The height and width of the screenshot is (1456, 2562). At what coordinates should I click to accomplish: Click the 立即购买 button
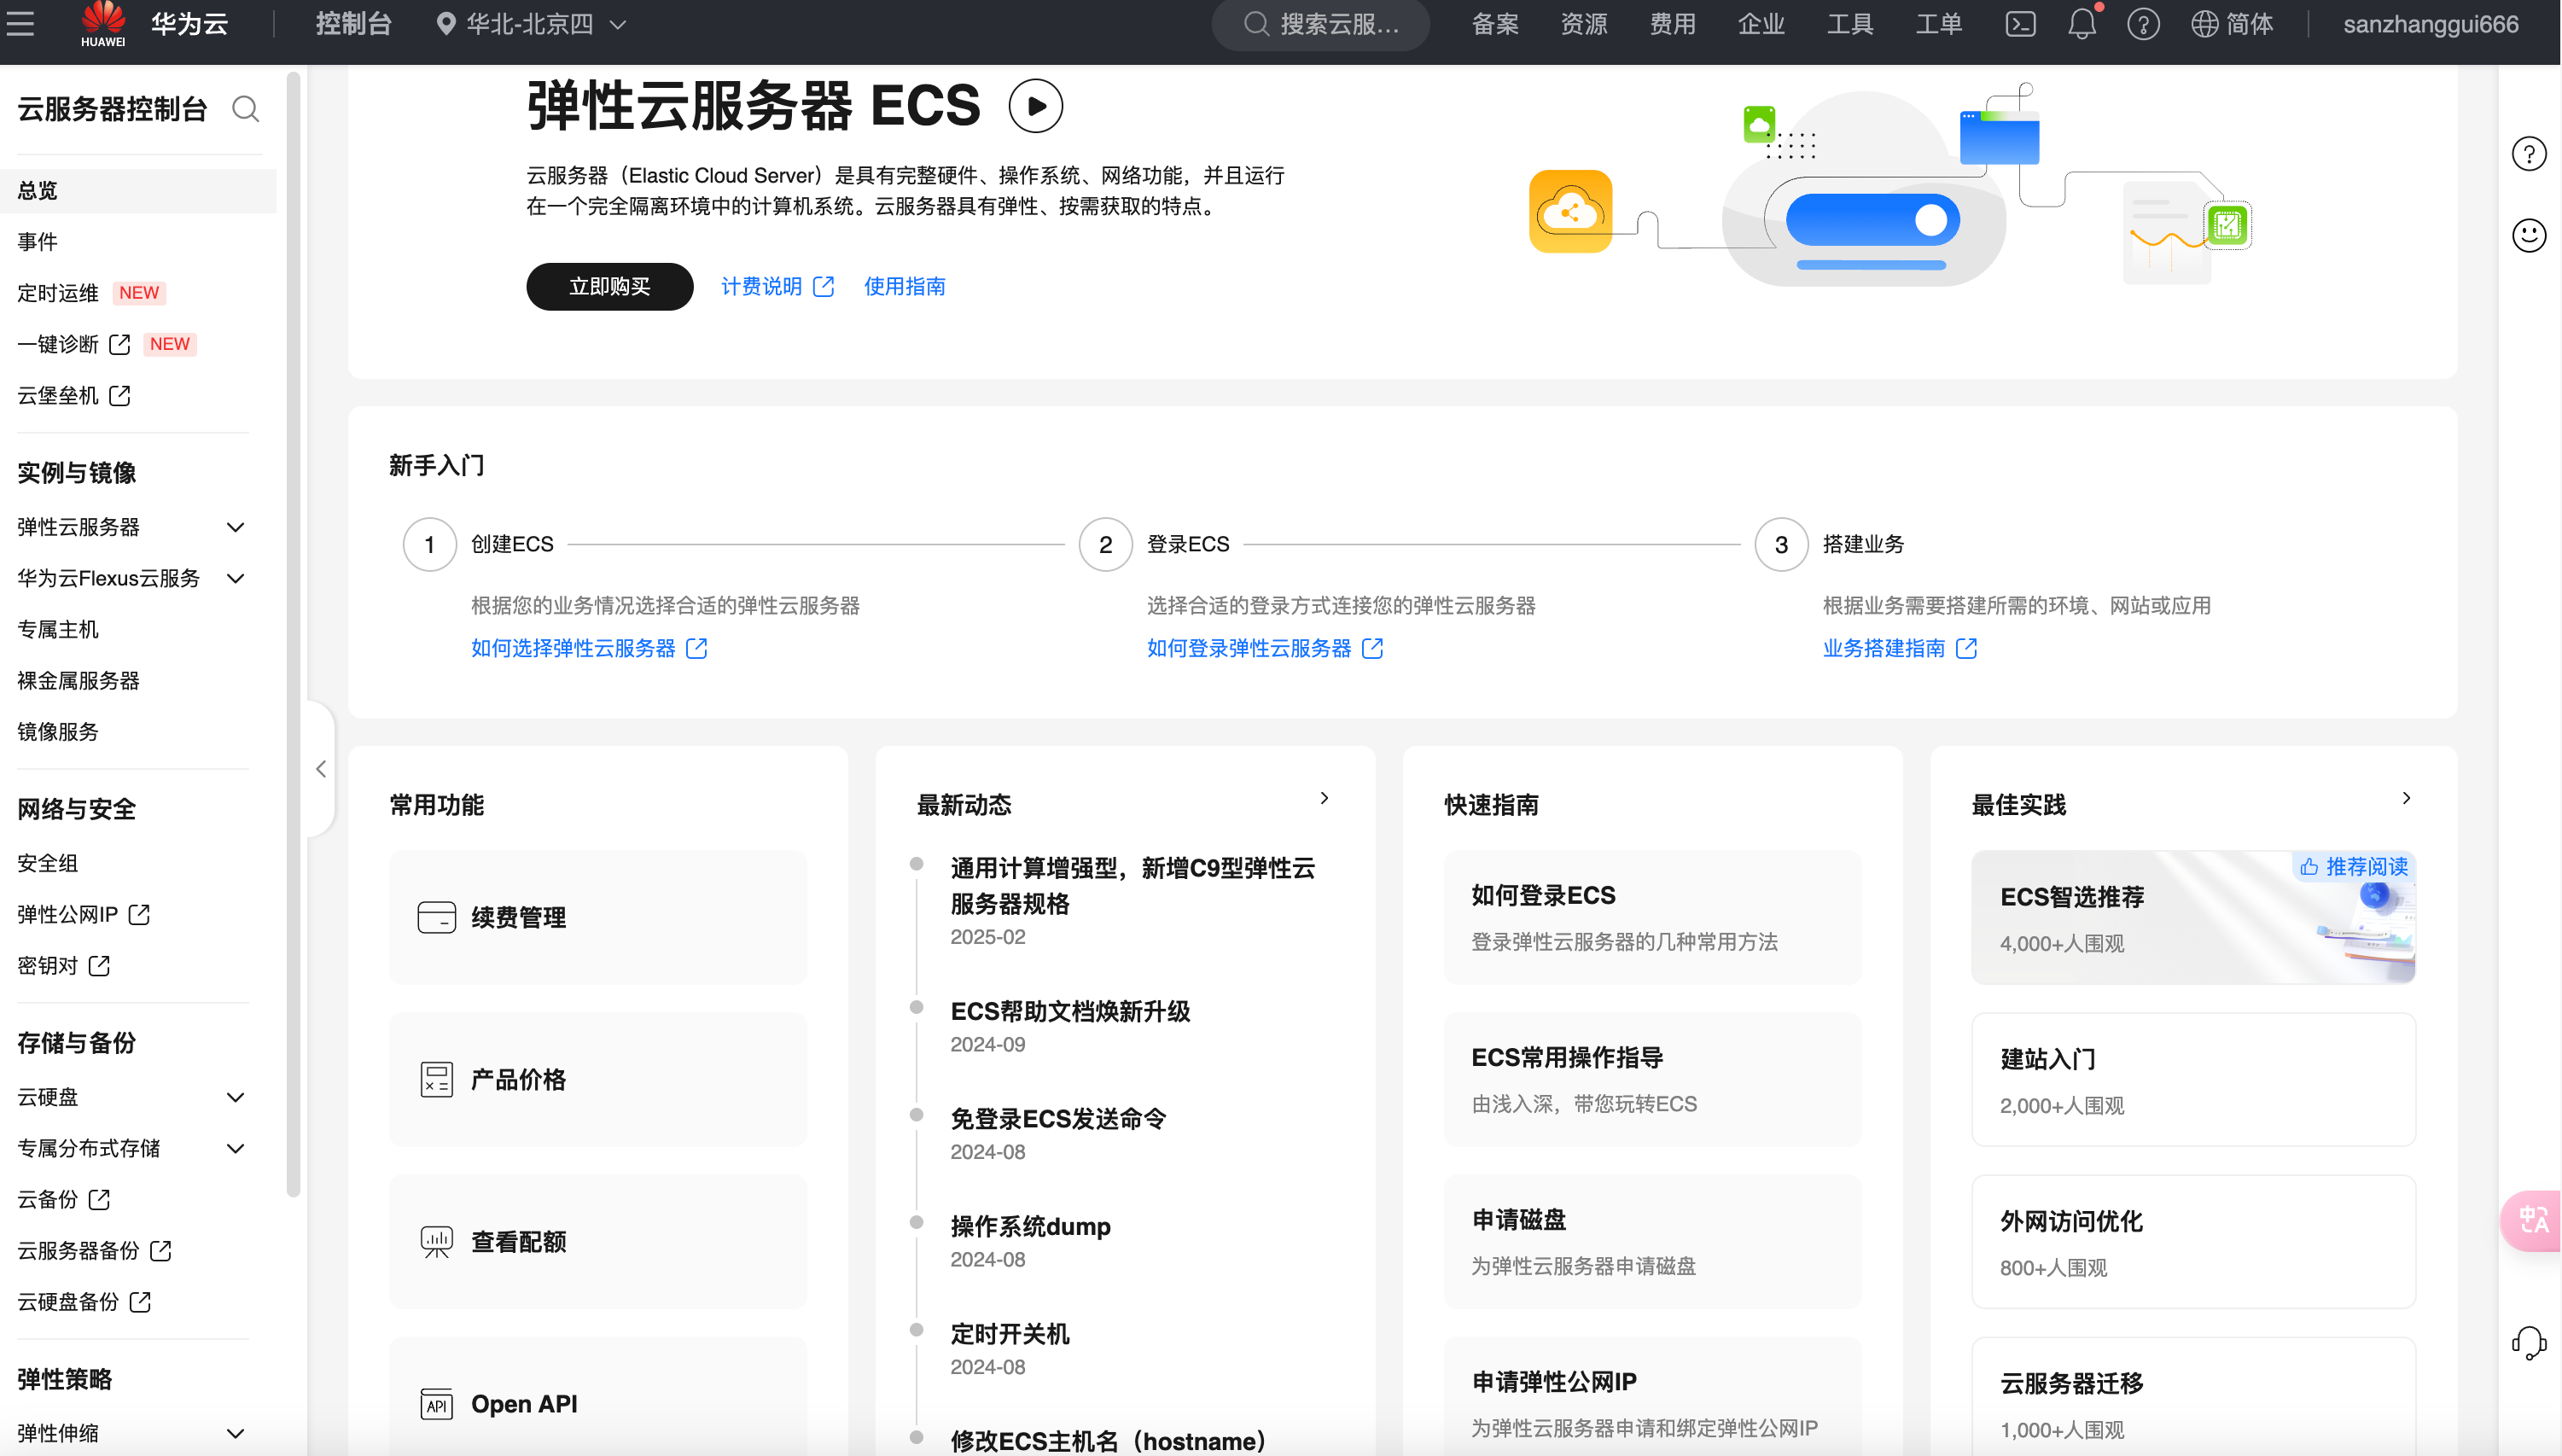(x=609, y=287)
